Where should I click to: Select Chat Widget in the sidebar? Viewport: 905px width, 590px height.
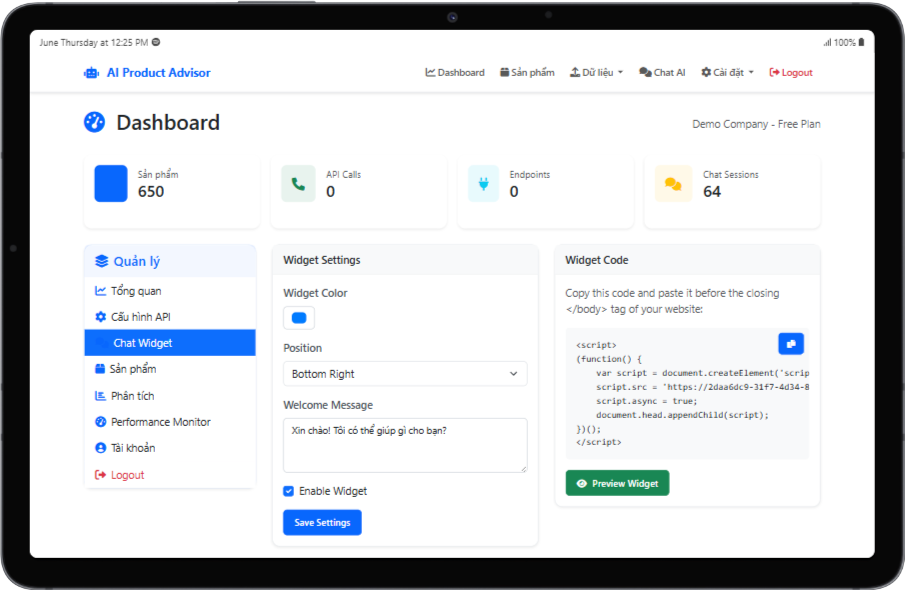pyautogui.click(x=170, y=343)
